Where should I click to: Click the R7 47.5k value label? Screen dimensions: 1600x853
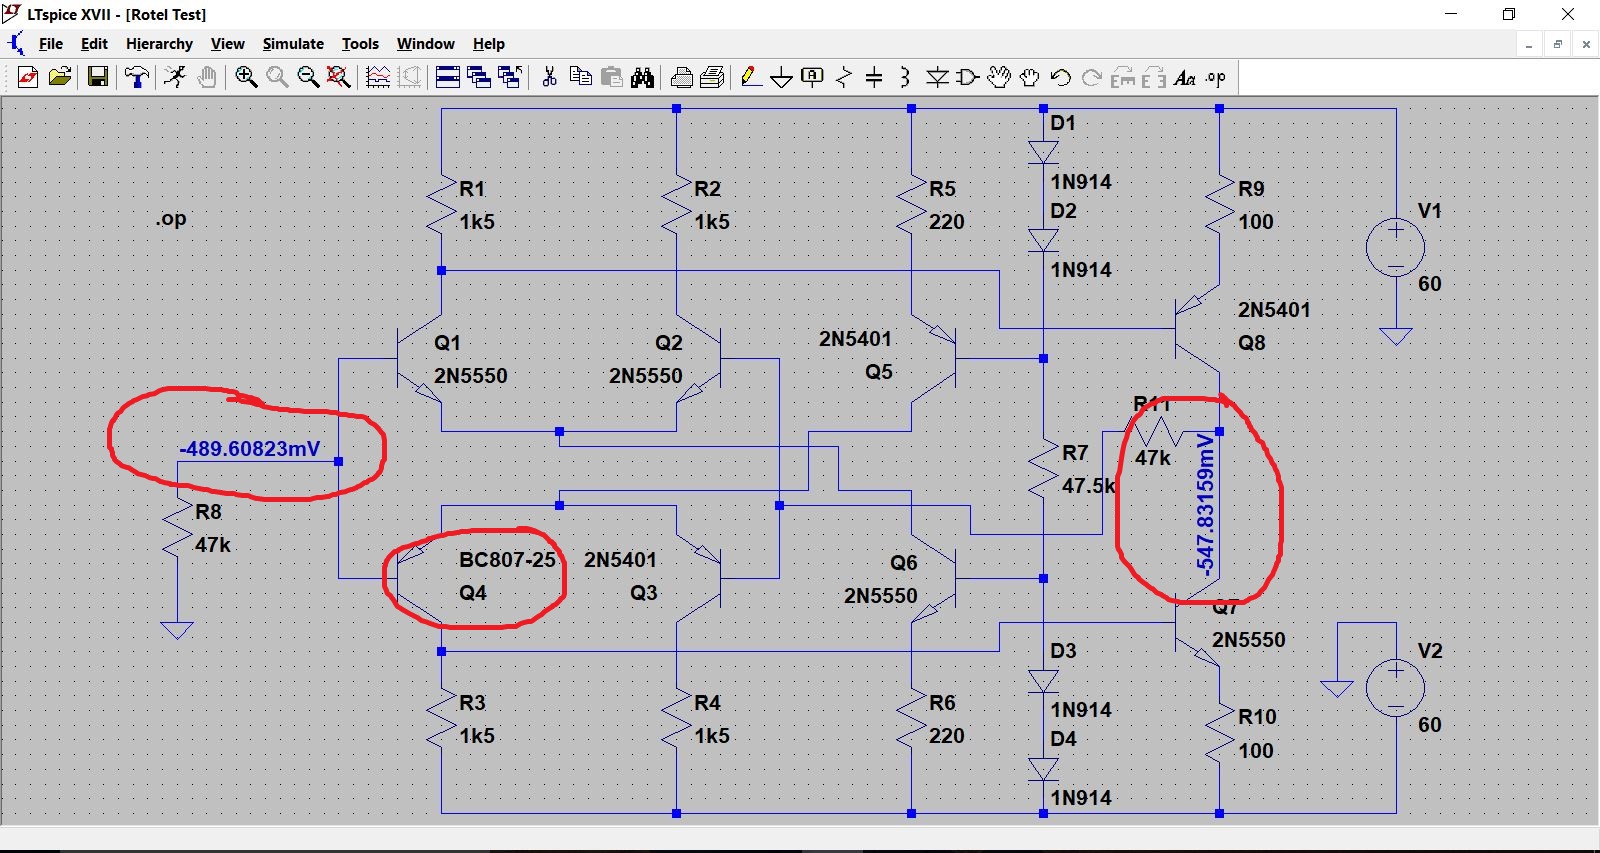[x=1088, y=486]
